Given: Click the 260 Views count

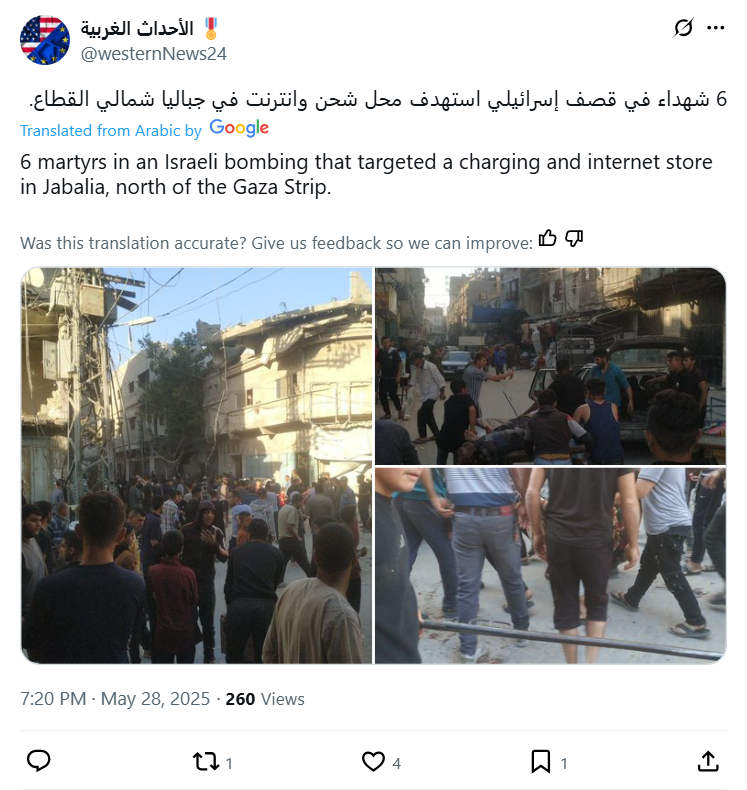Looking at the screenshot, I should coord(265,699).
